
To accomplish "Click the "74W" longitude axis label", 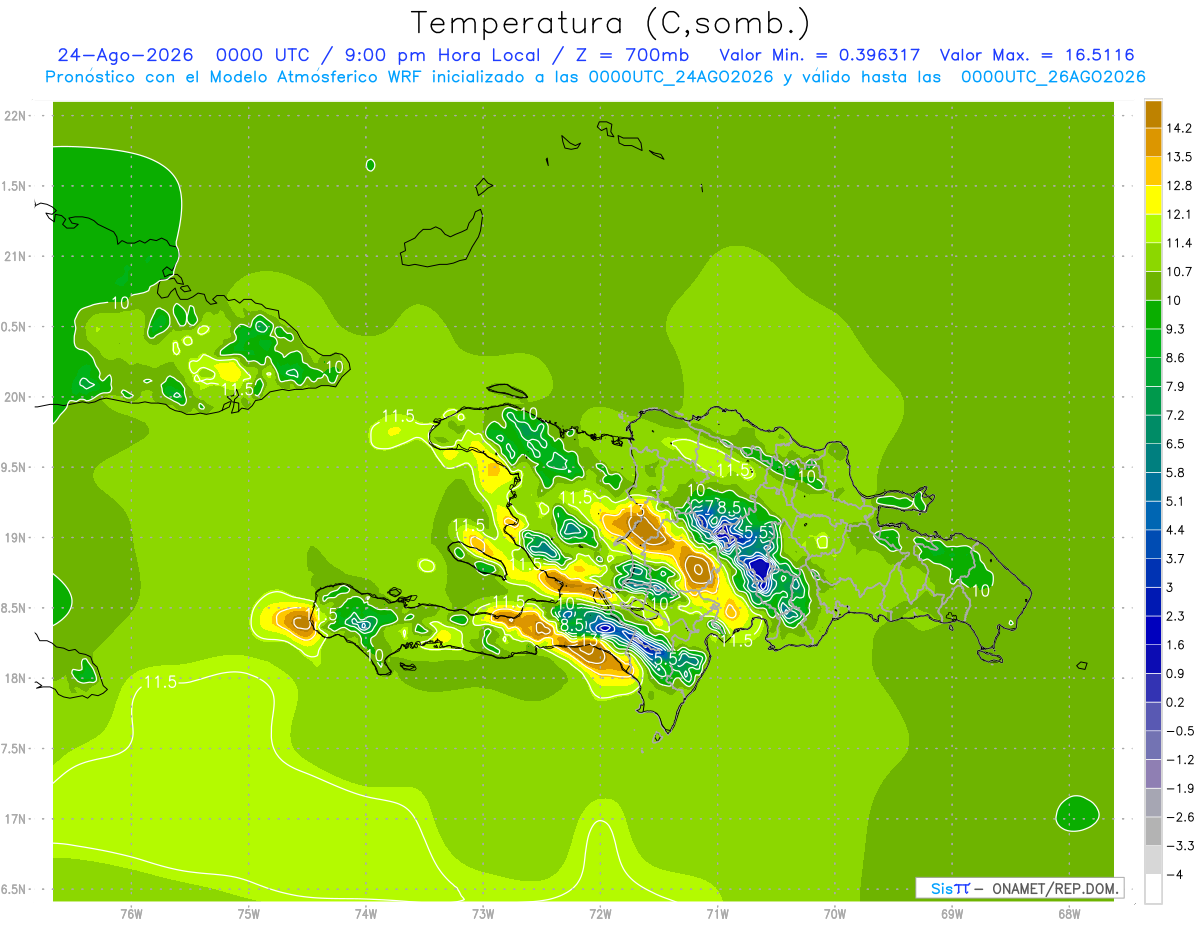I will coord(366,913).
